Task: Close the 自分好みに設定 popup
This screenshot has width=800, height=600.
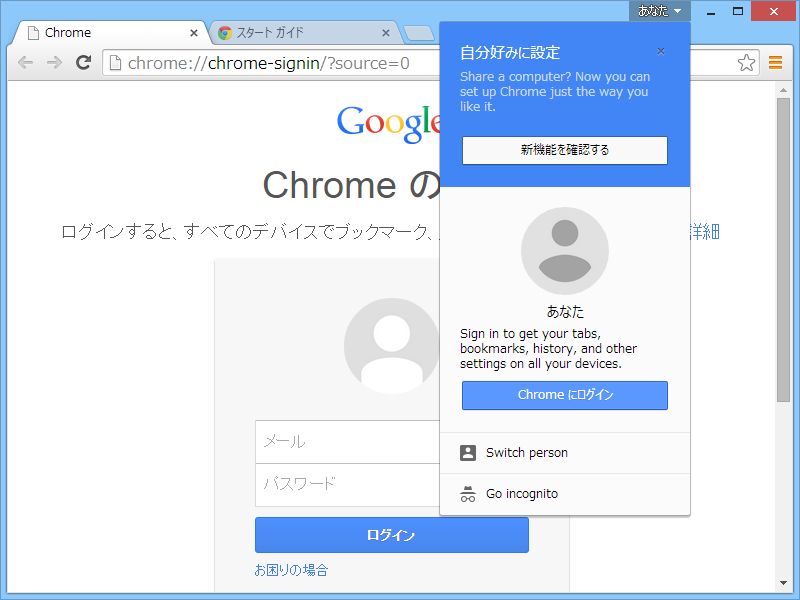Action: (660, 50)
